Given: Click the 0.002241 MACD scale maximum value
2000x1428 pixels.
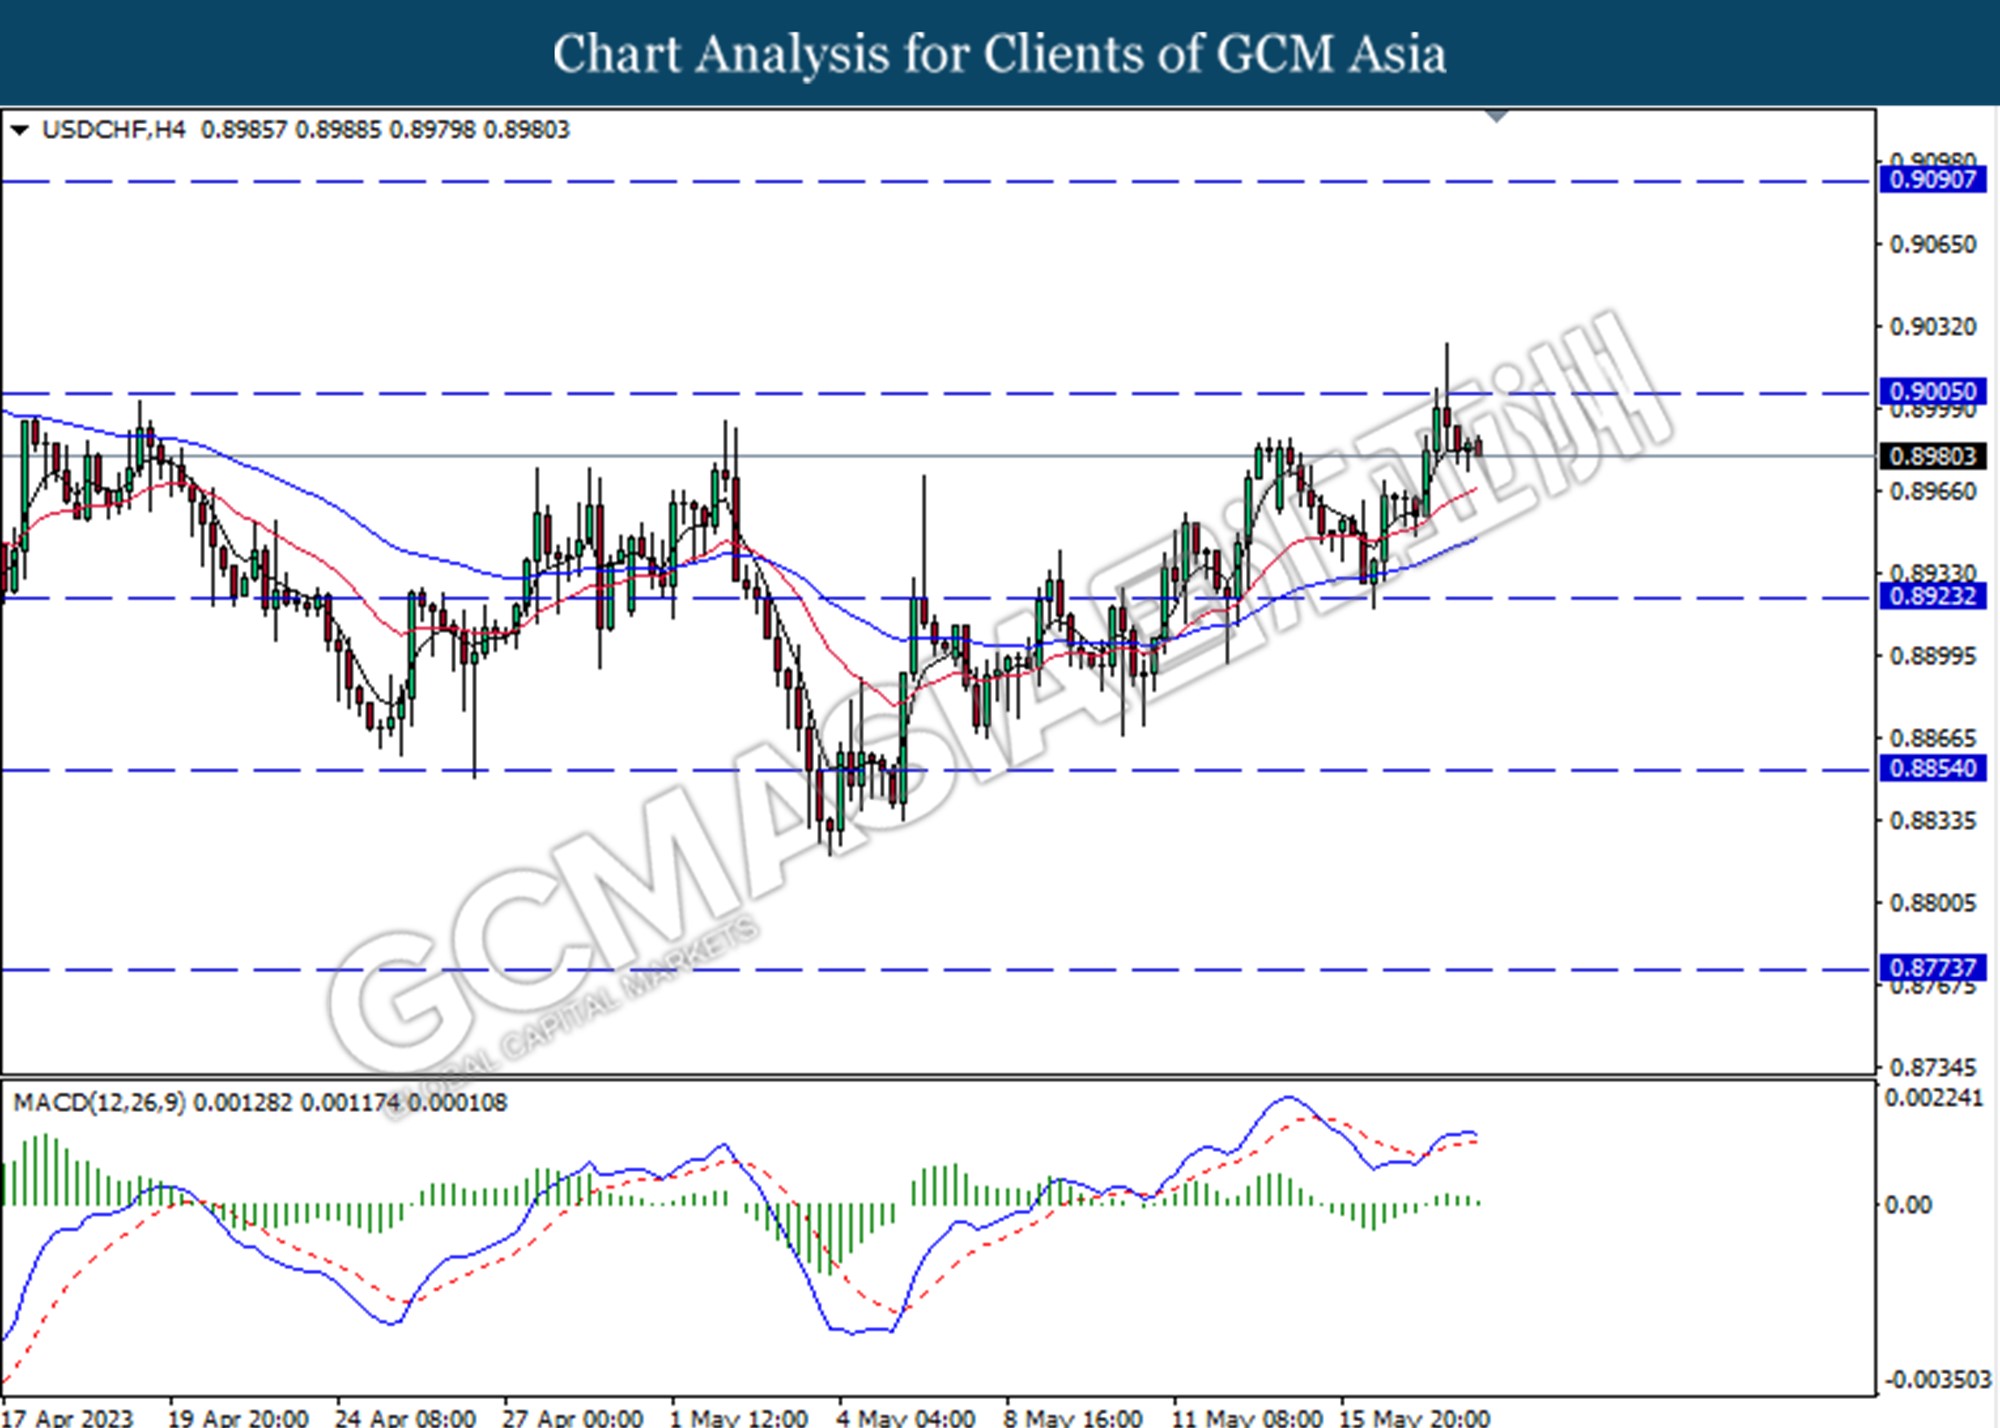Looking at the screenshot, I should [x=1932, y=1098].
